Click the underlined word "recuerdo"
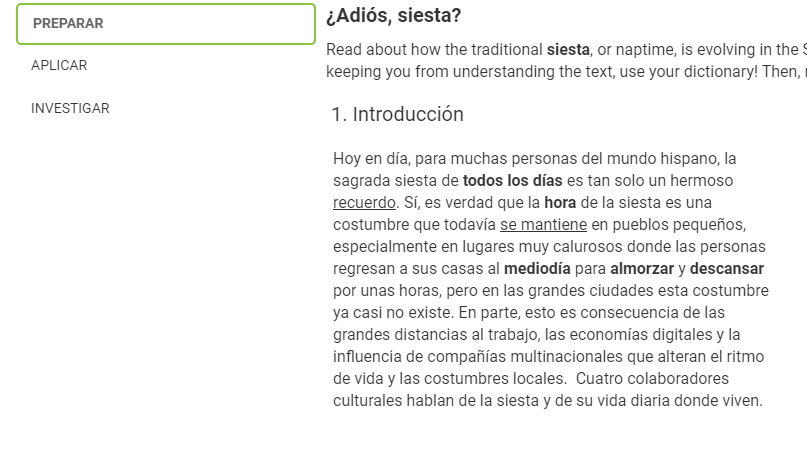807x455 pixels. [364, 202]
